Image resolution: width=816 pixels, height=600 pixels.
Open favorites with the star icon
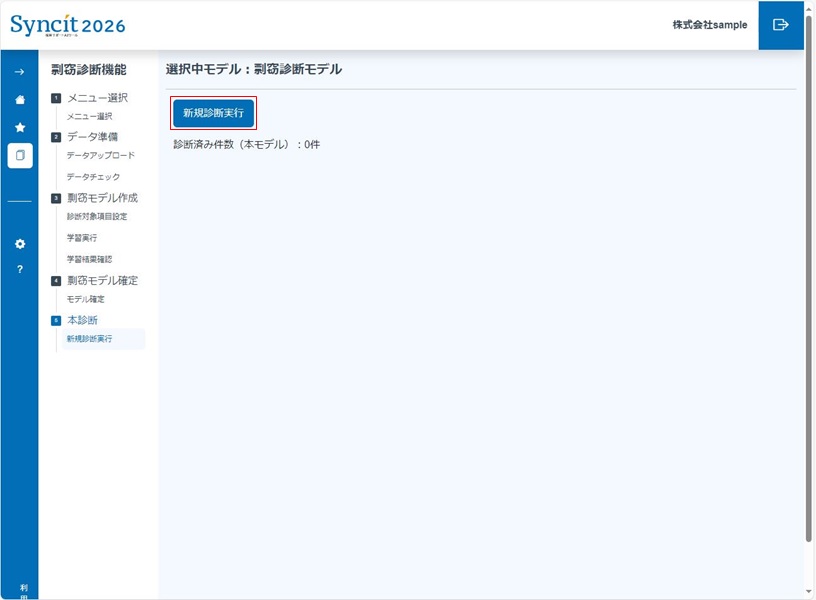point(19,128)
